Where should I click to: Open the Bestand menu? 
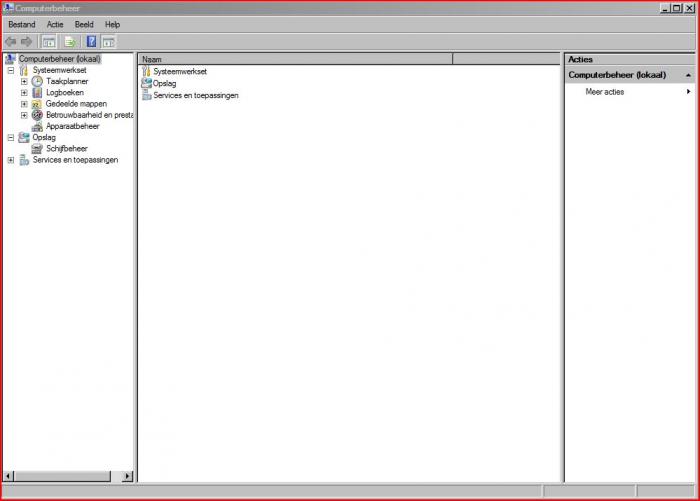[x=21, y=25]
